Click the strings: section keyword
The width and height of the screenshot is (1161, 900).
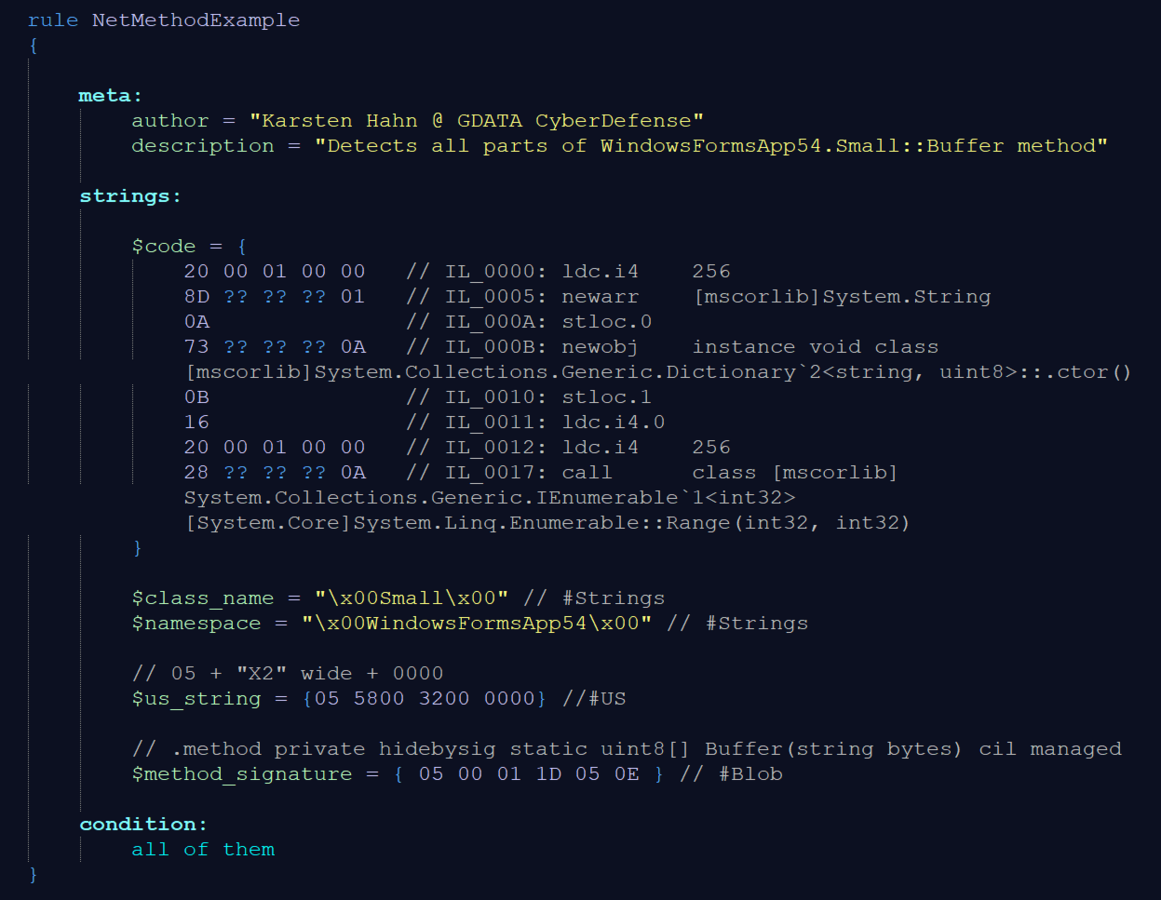(130, 196)
